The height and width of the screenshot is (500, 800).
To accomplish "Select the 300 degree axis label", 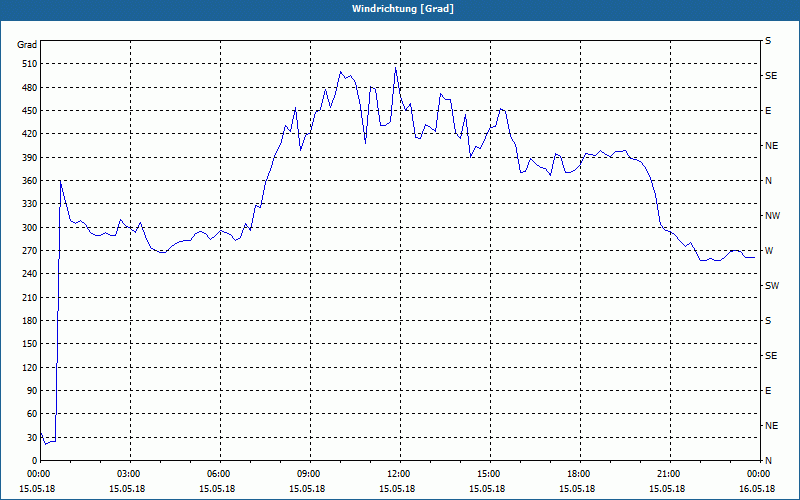I will [30, 228].
